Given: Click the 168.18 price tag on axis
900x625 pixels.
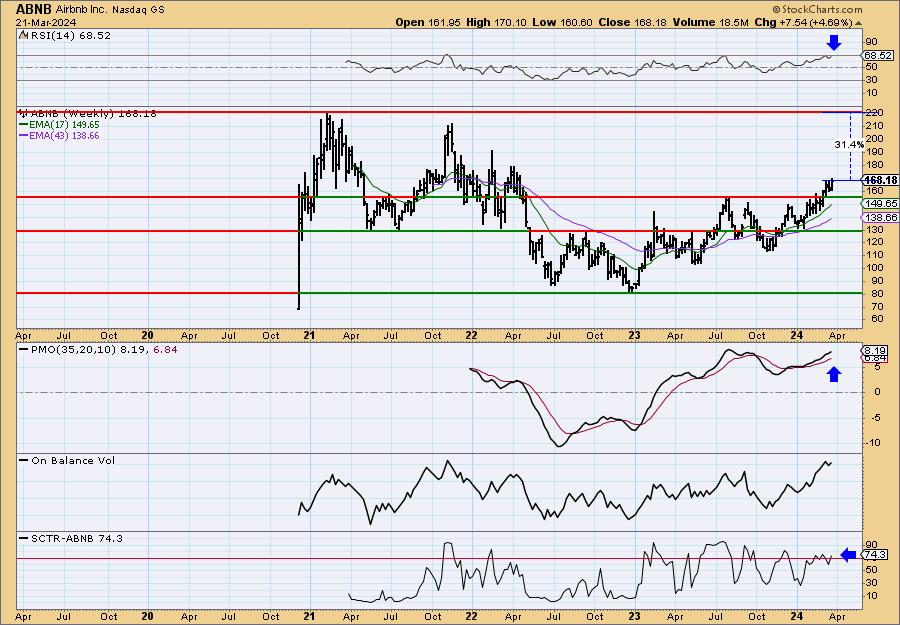Looking at the screenshot, I should click(880, 180).
